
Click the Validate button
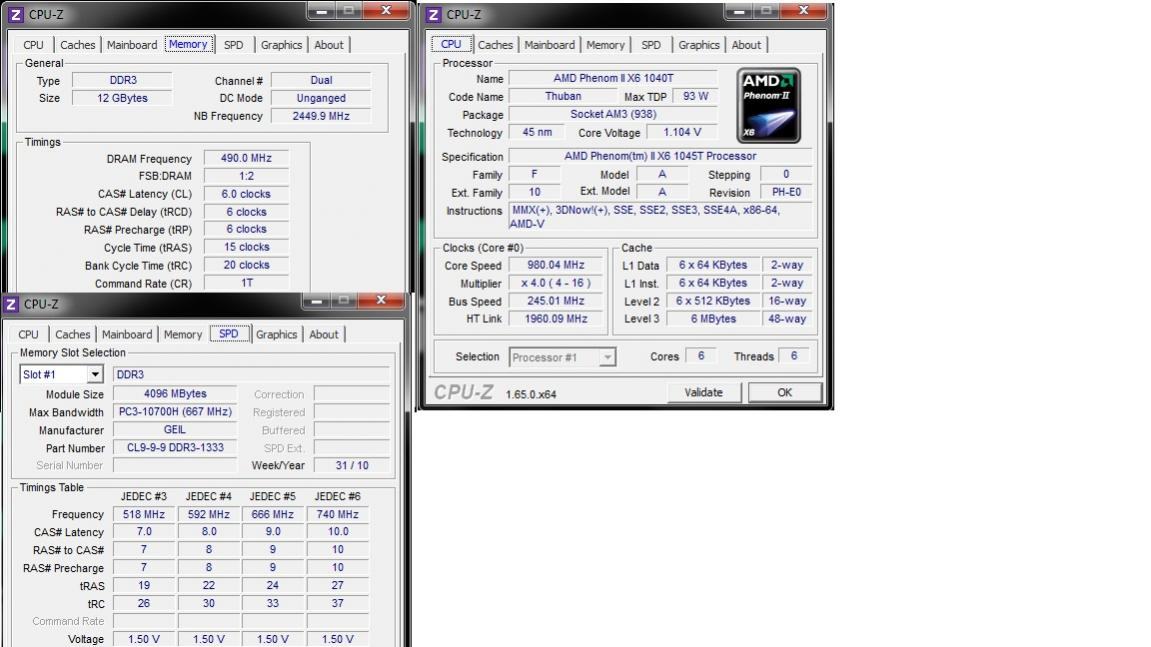click(x=703, y=393)
